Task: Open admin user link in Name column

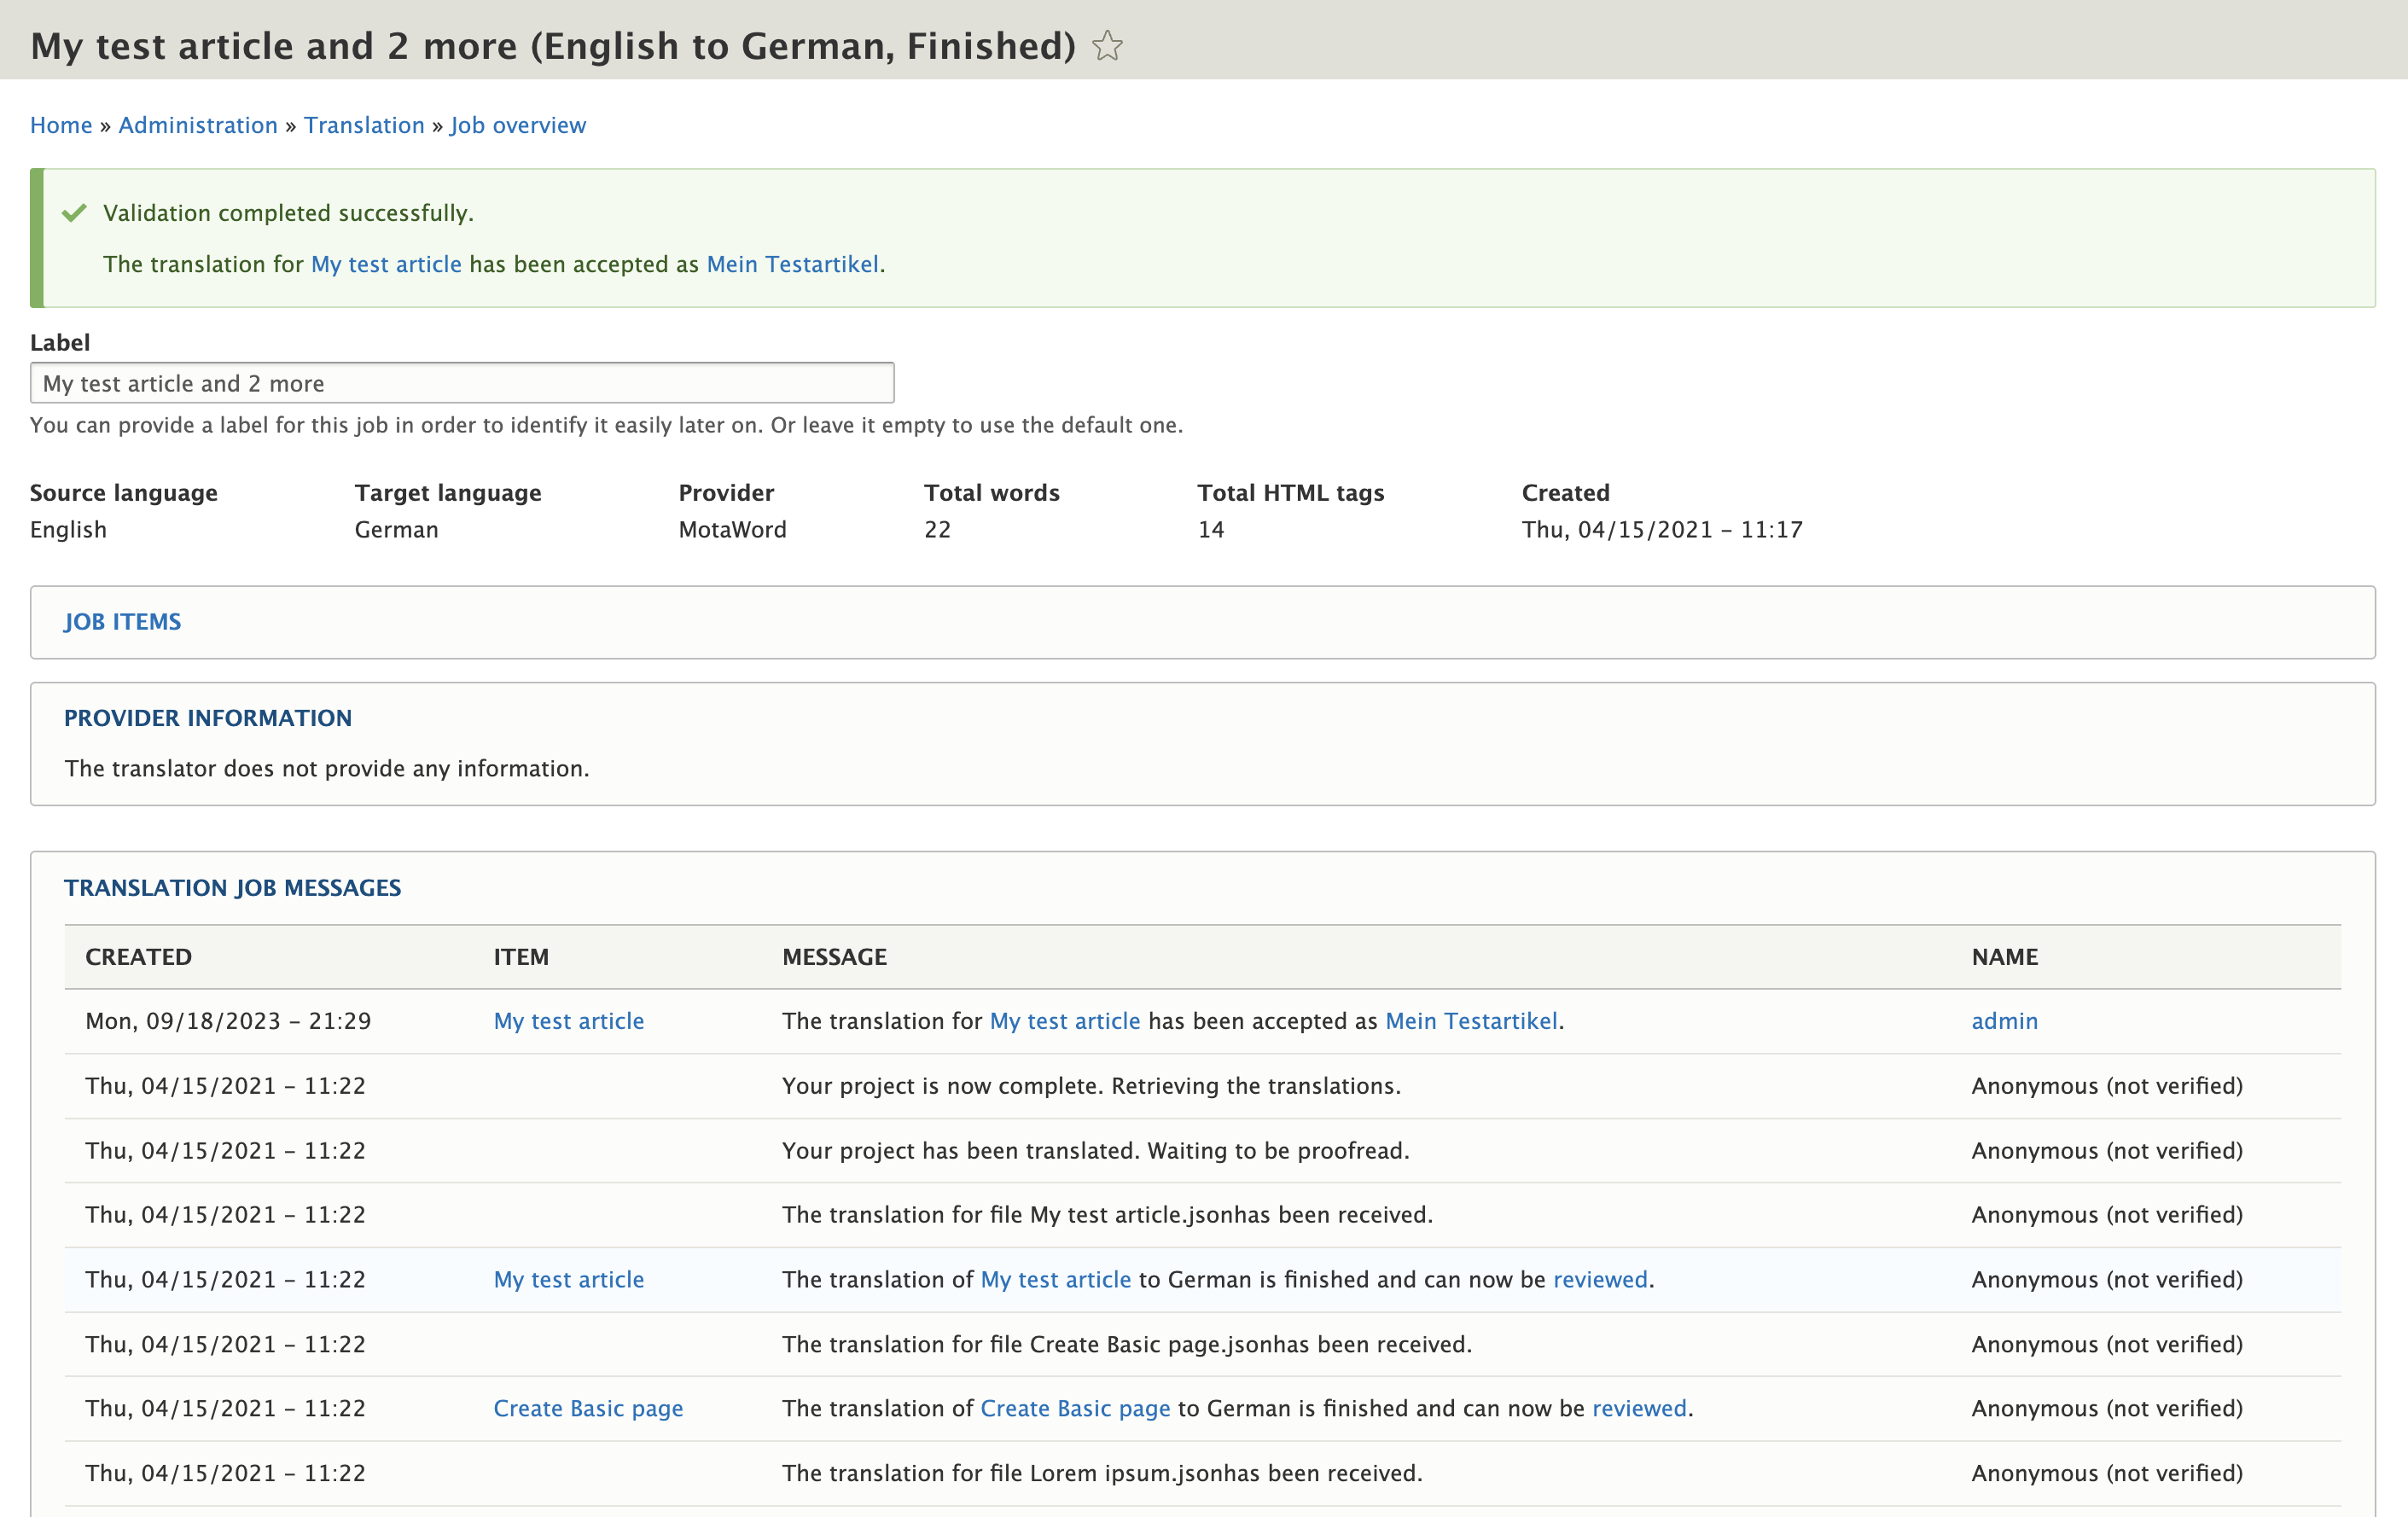Action: [x=2003, y=1021]
